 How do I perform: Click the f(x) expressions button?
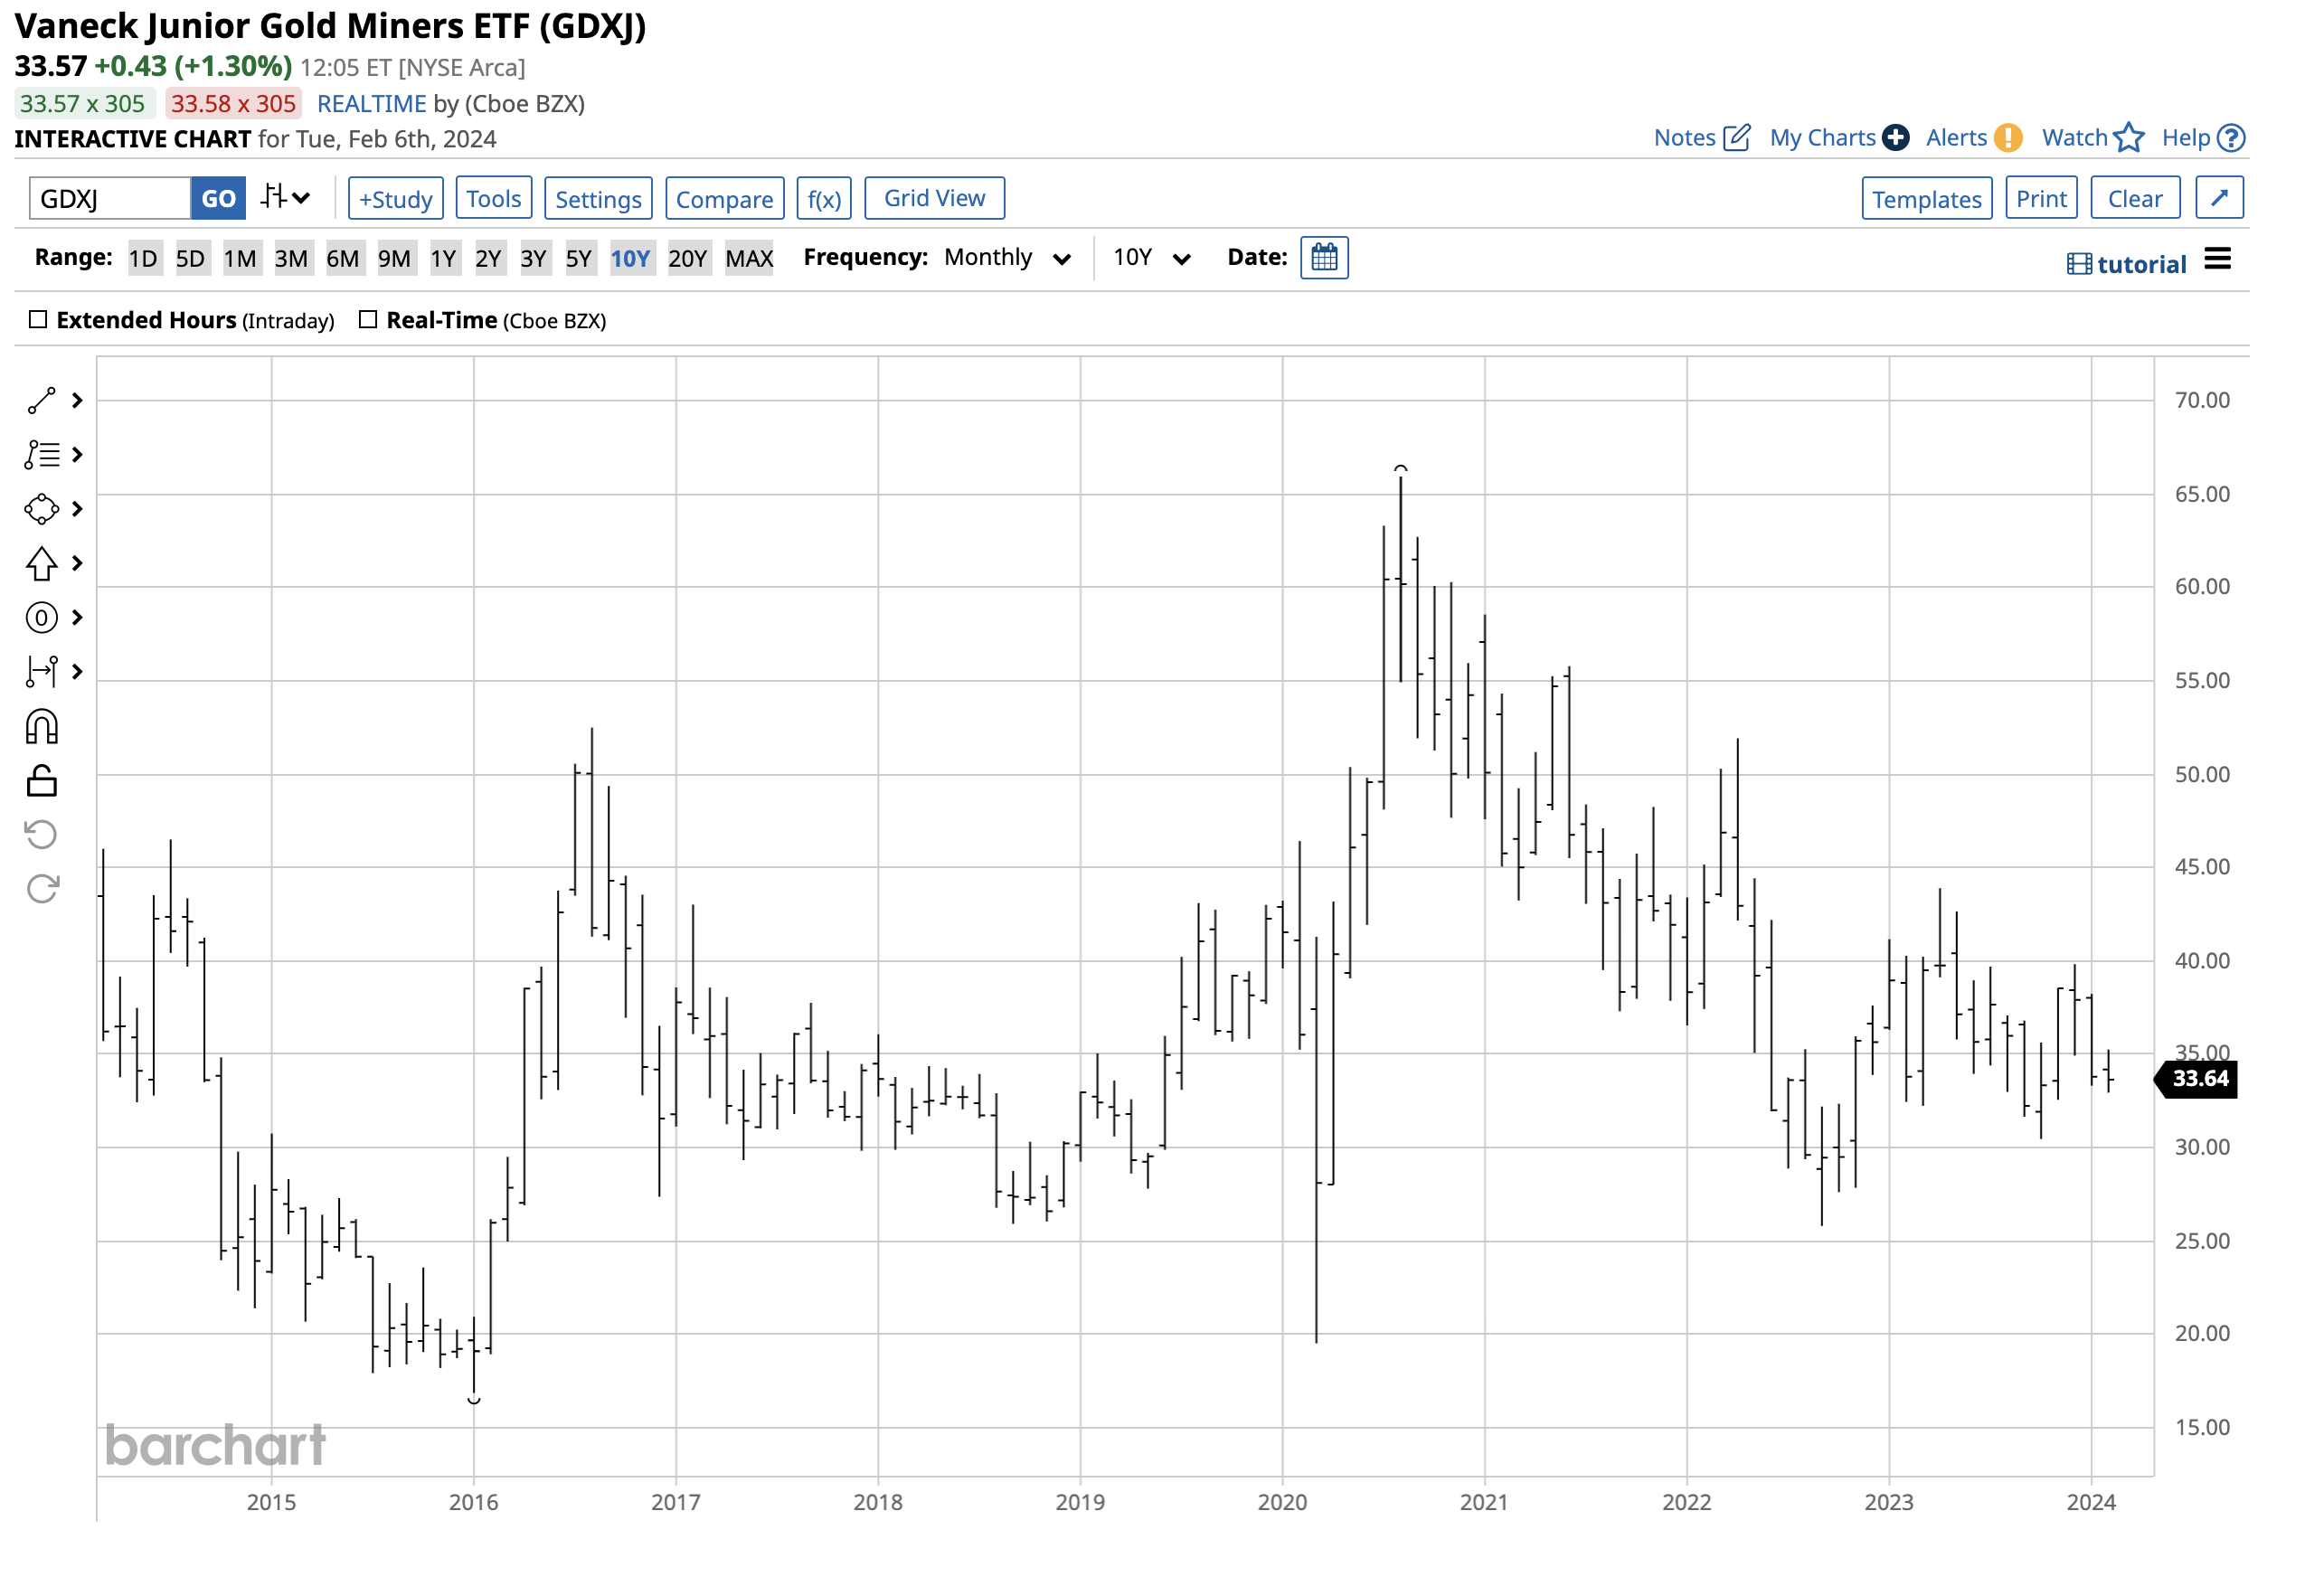click(824, 198)
